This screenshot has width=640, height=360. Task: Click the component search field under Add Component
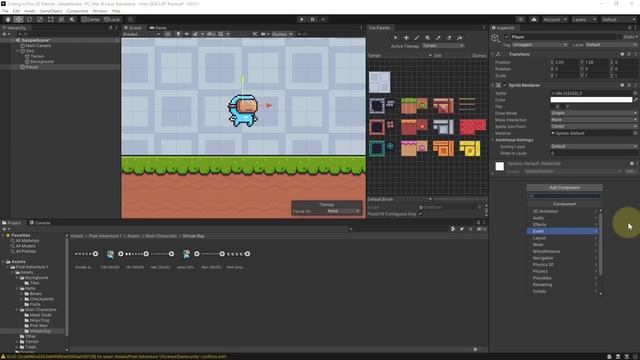coord(564,196)
